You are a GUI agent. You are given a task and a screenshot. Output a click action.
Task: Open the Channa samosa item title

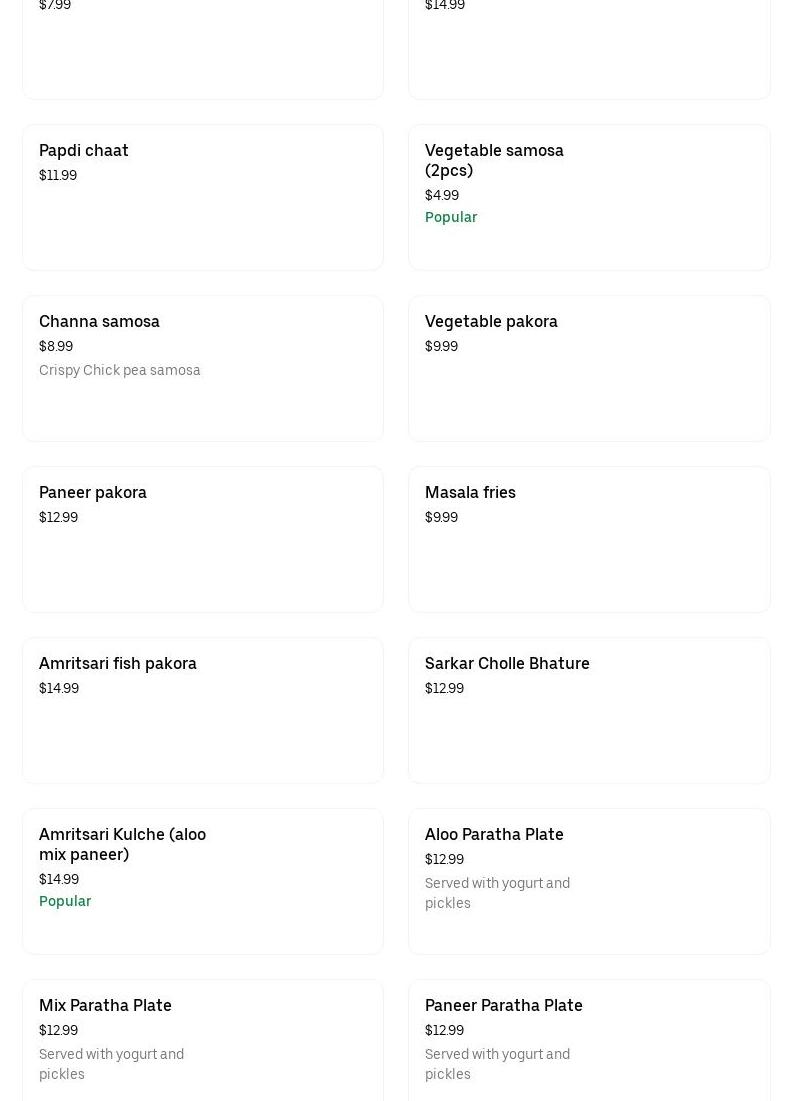tap(99, 322)
